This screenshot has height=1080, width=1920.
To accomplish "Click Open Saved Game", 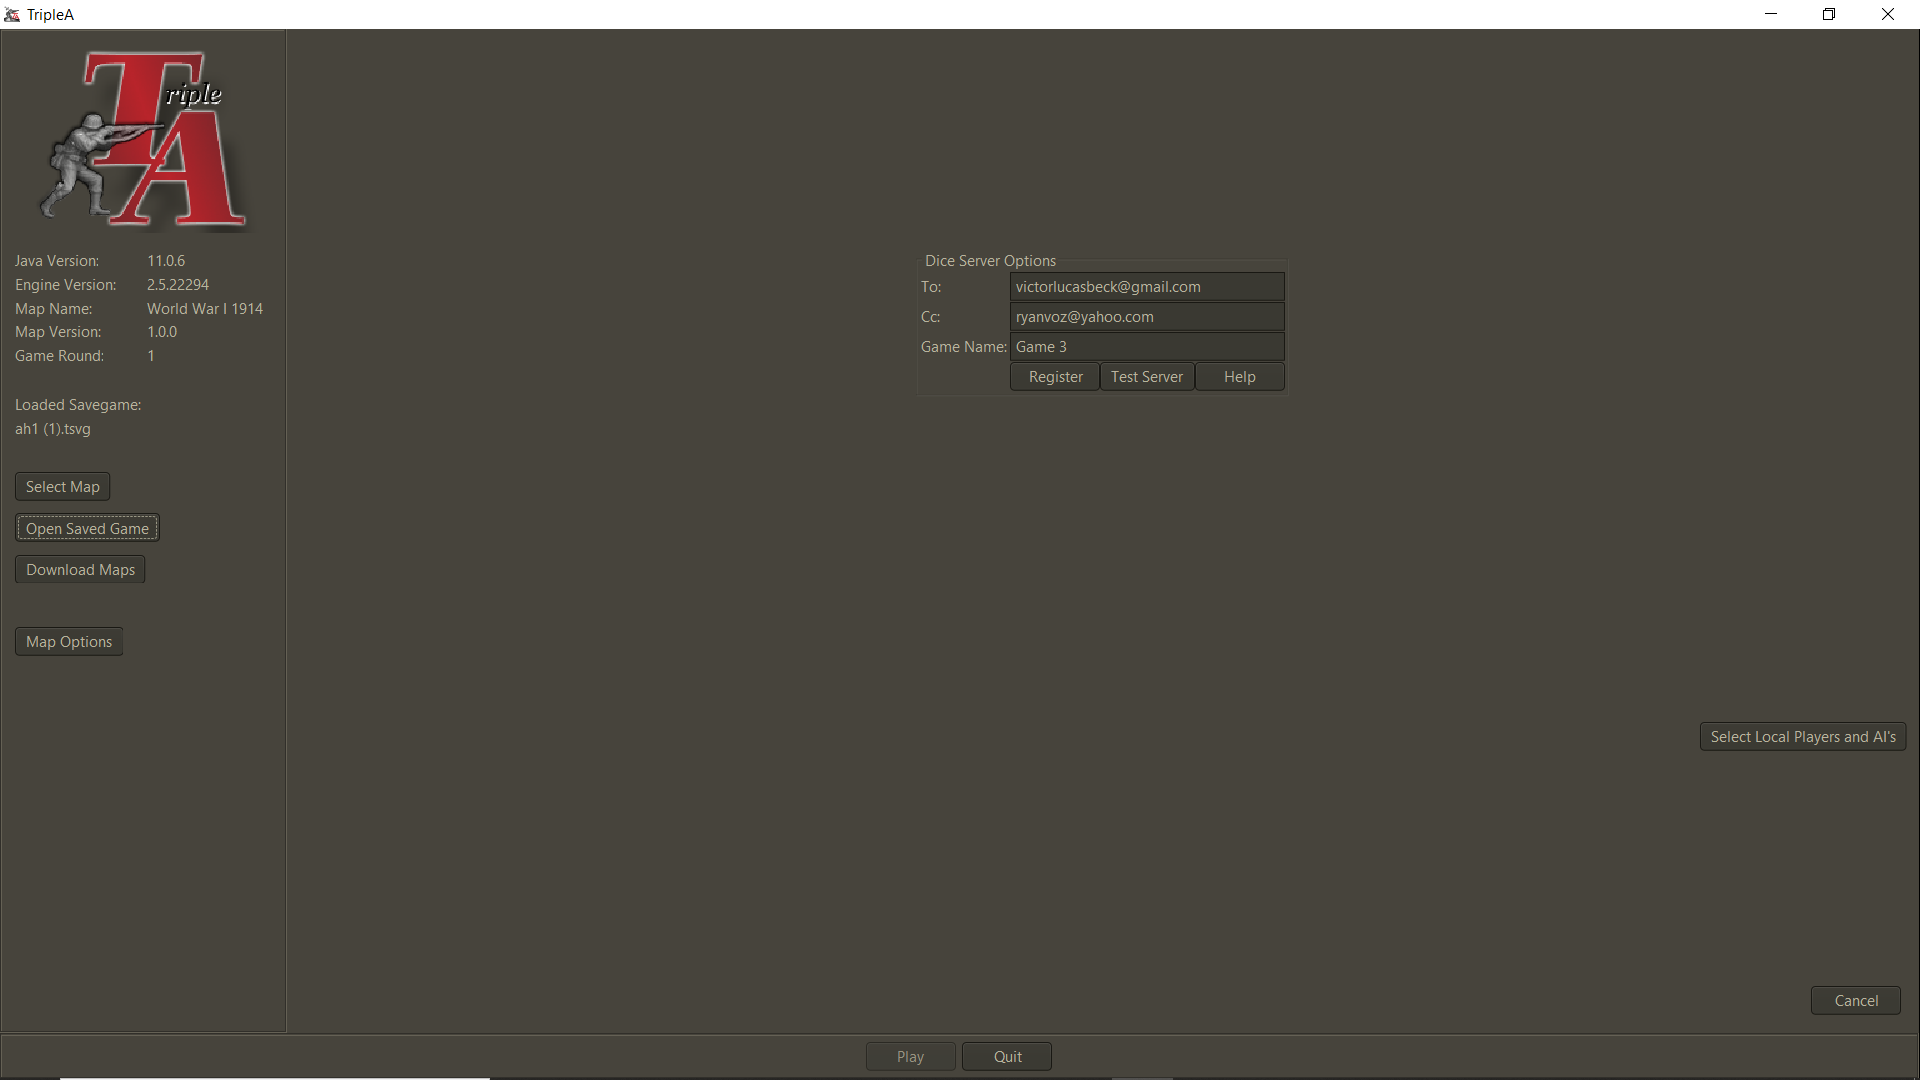I will pyautogui.click(x=87, y=528).
